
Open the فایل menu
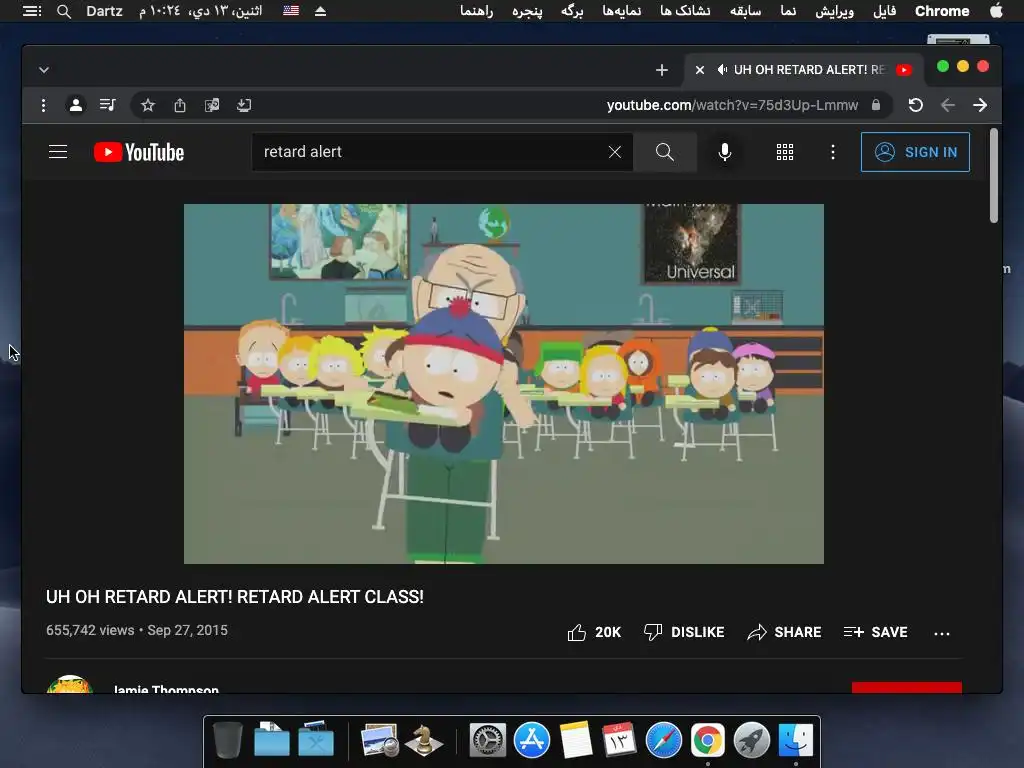pyautogui.click(x=884, y=11)
